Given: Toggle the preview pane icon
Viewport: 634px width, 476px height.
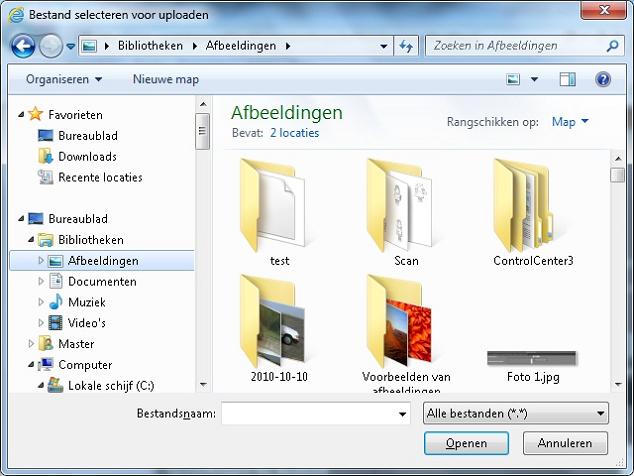Looking at the screenshot, I should pos(568,79).
